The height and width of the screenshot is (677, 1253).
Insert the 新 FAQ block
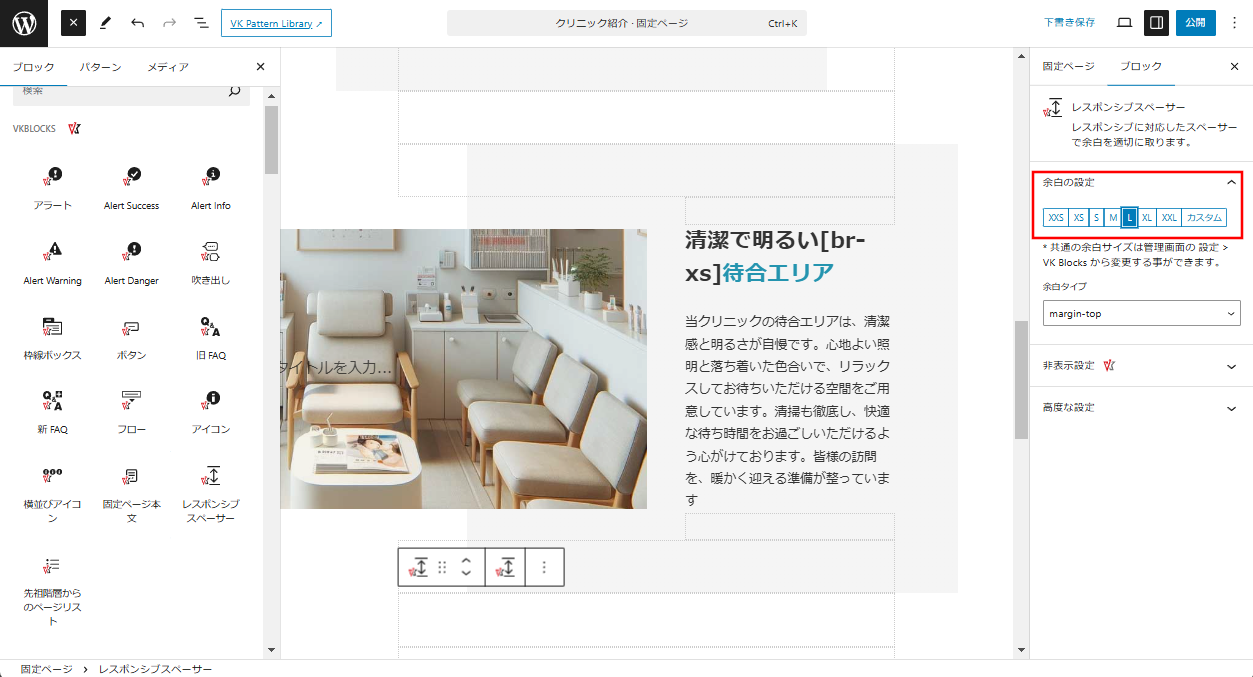53,411
